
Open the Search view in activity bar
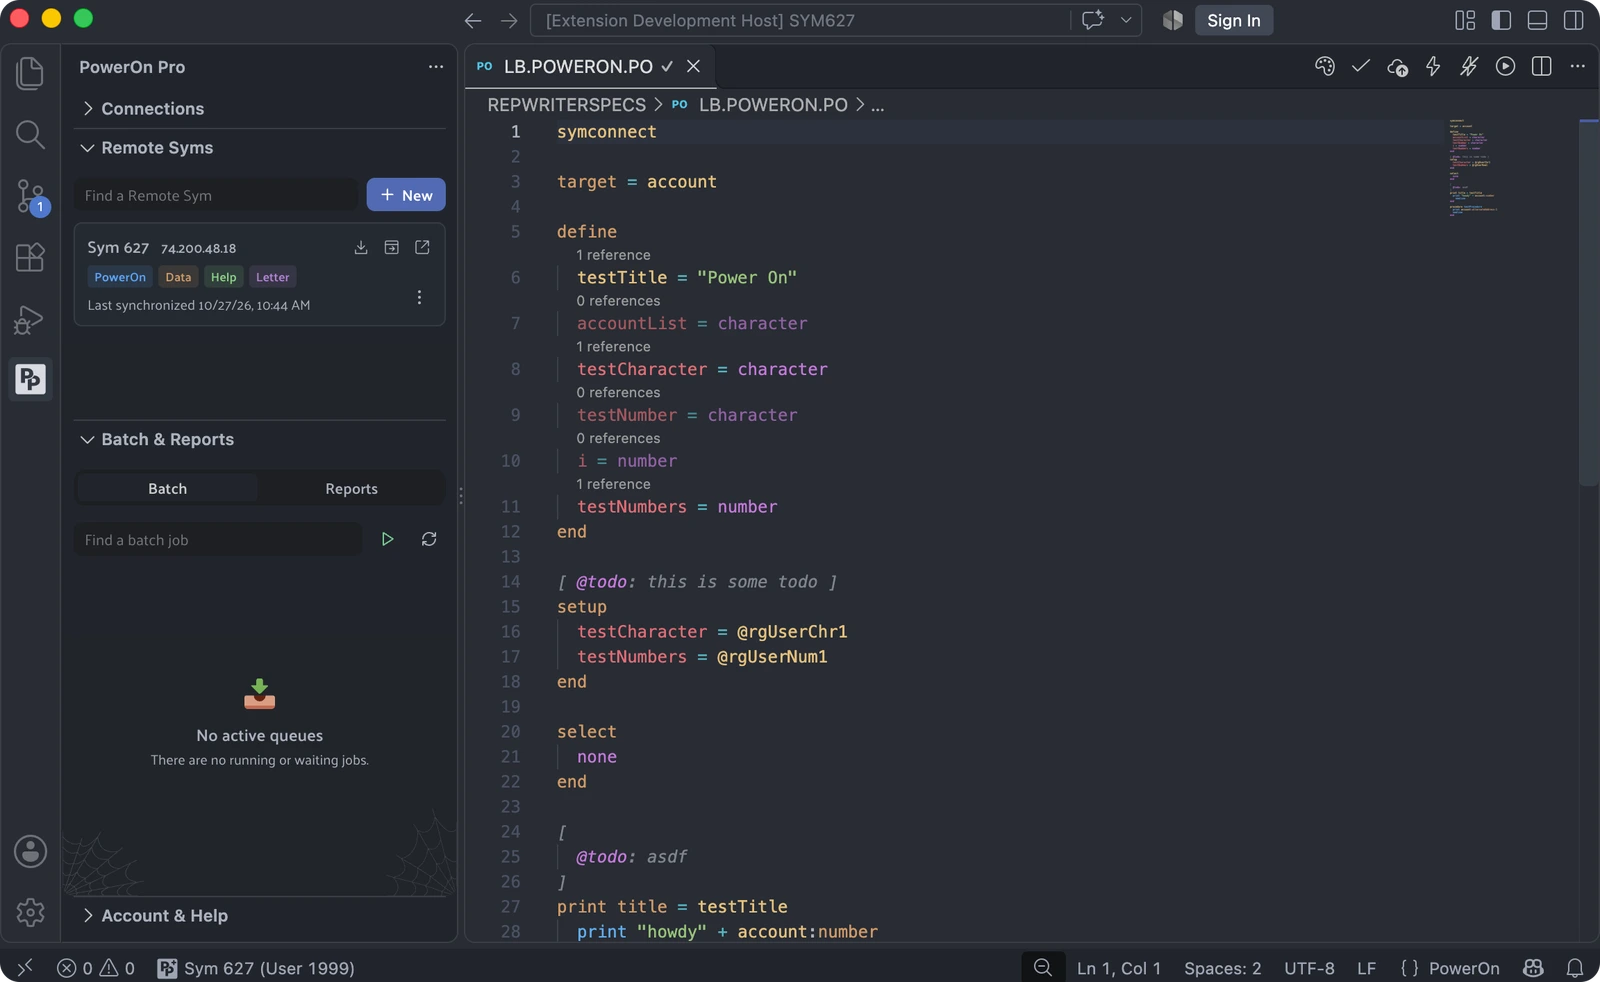[x=30, y=134]
